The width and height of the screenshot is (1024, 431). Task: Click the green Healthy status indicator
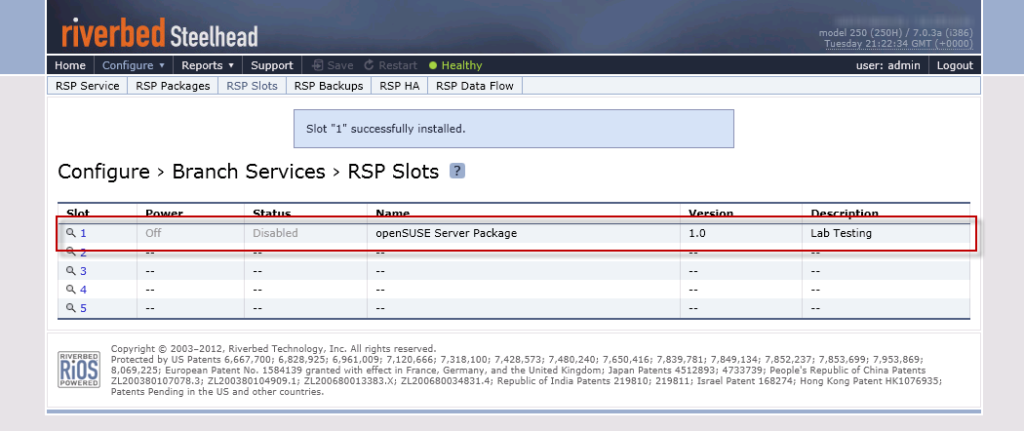click(x=433, y=65)
